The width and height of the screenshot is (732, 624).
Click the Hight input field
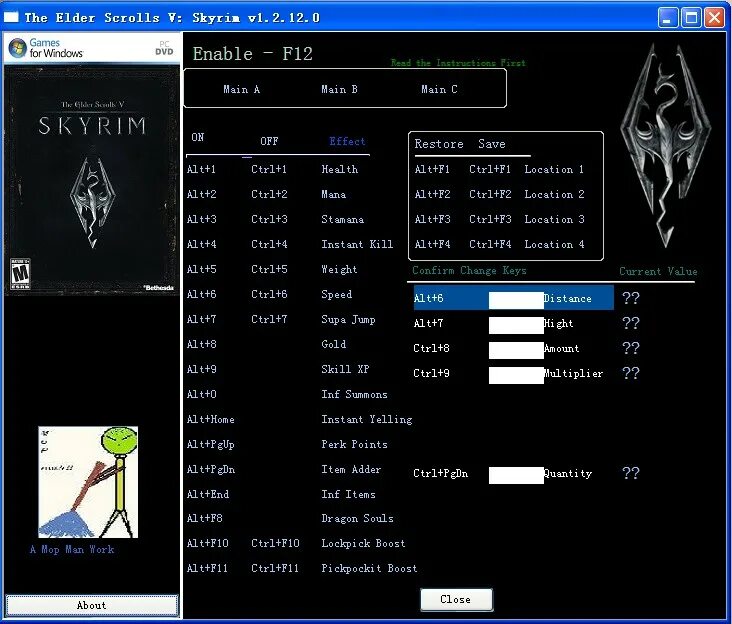pos(516,325)
